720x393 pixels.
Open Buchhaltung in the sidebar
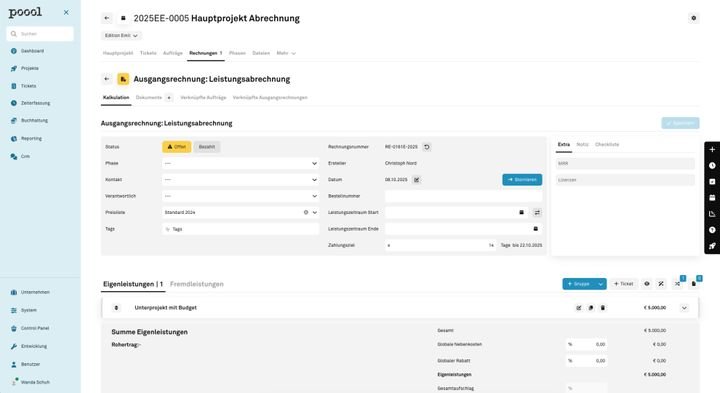tap(34, 121)
